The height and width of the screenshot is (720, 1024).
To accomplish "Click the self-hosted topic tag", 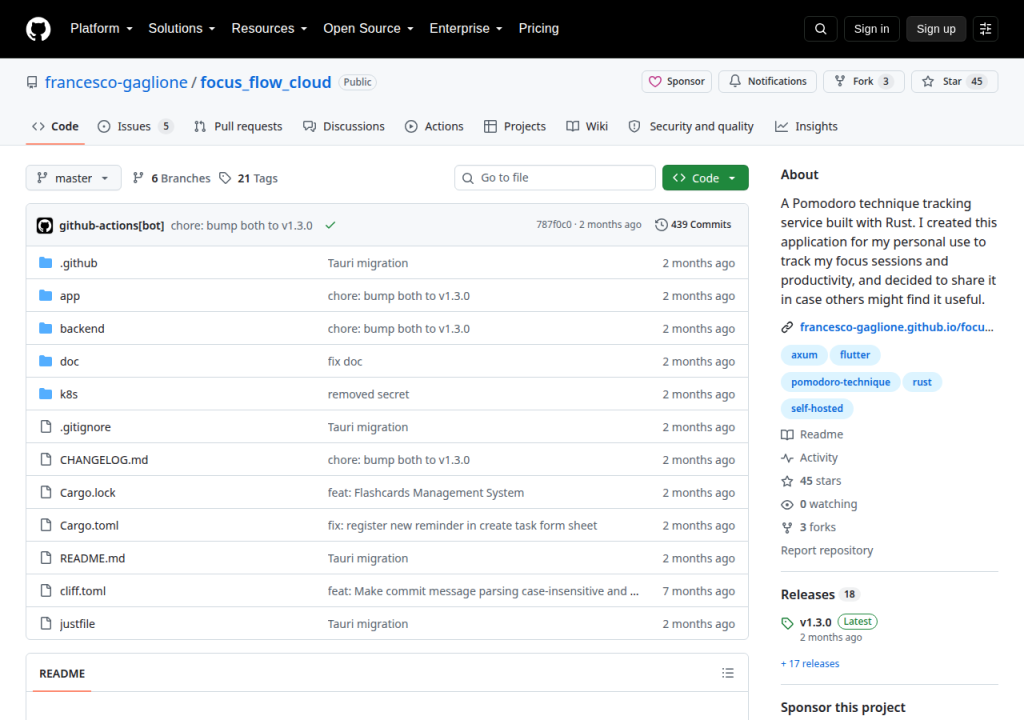I will pyautogui.click(x=817, y=408).
